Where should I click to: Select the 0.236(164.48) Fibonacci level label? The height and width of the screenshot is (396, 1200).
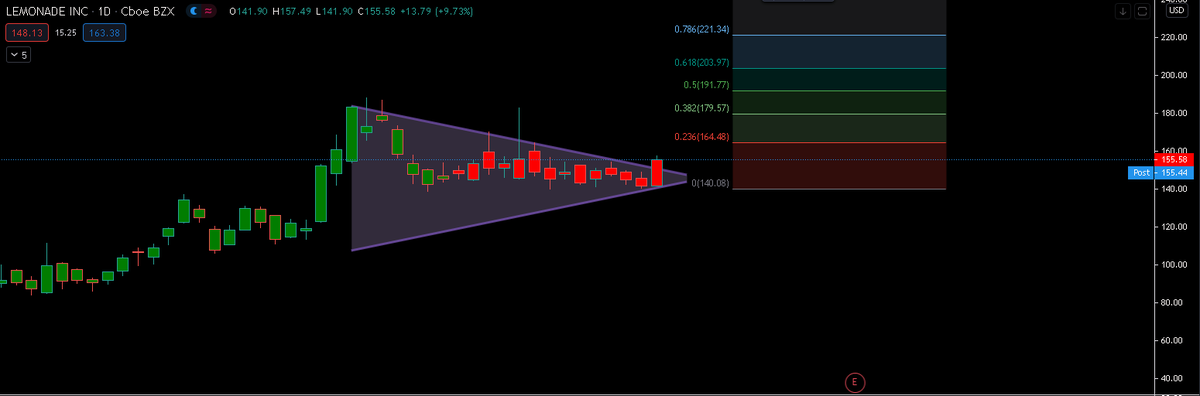tap(701, 137)
